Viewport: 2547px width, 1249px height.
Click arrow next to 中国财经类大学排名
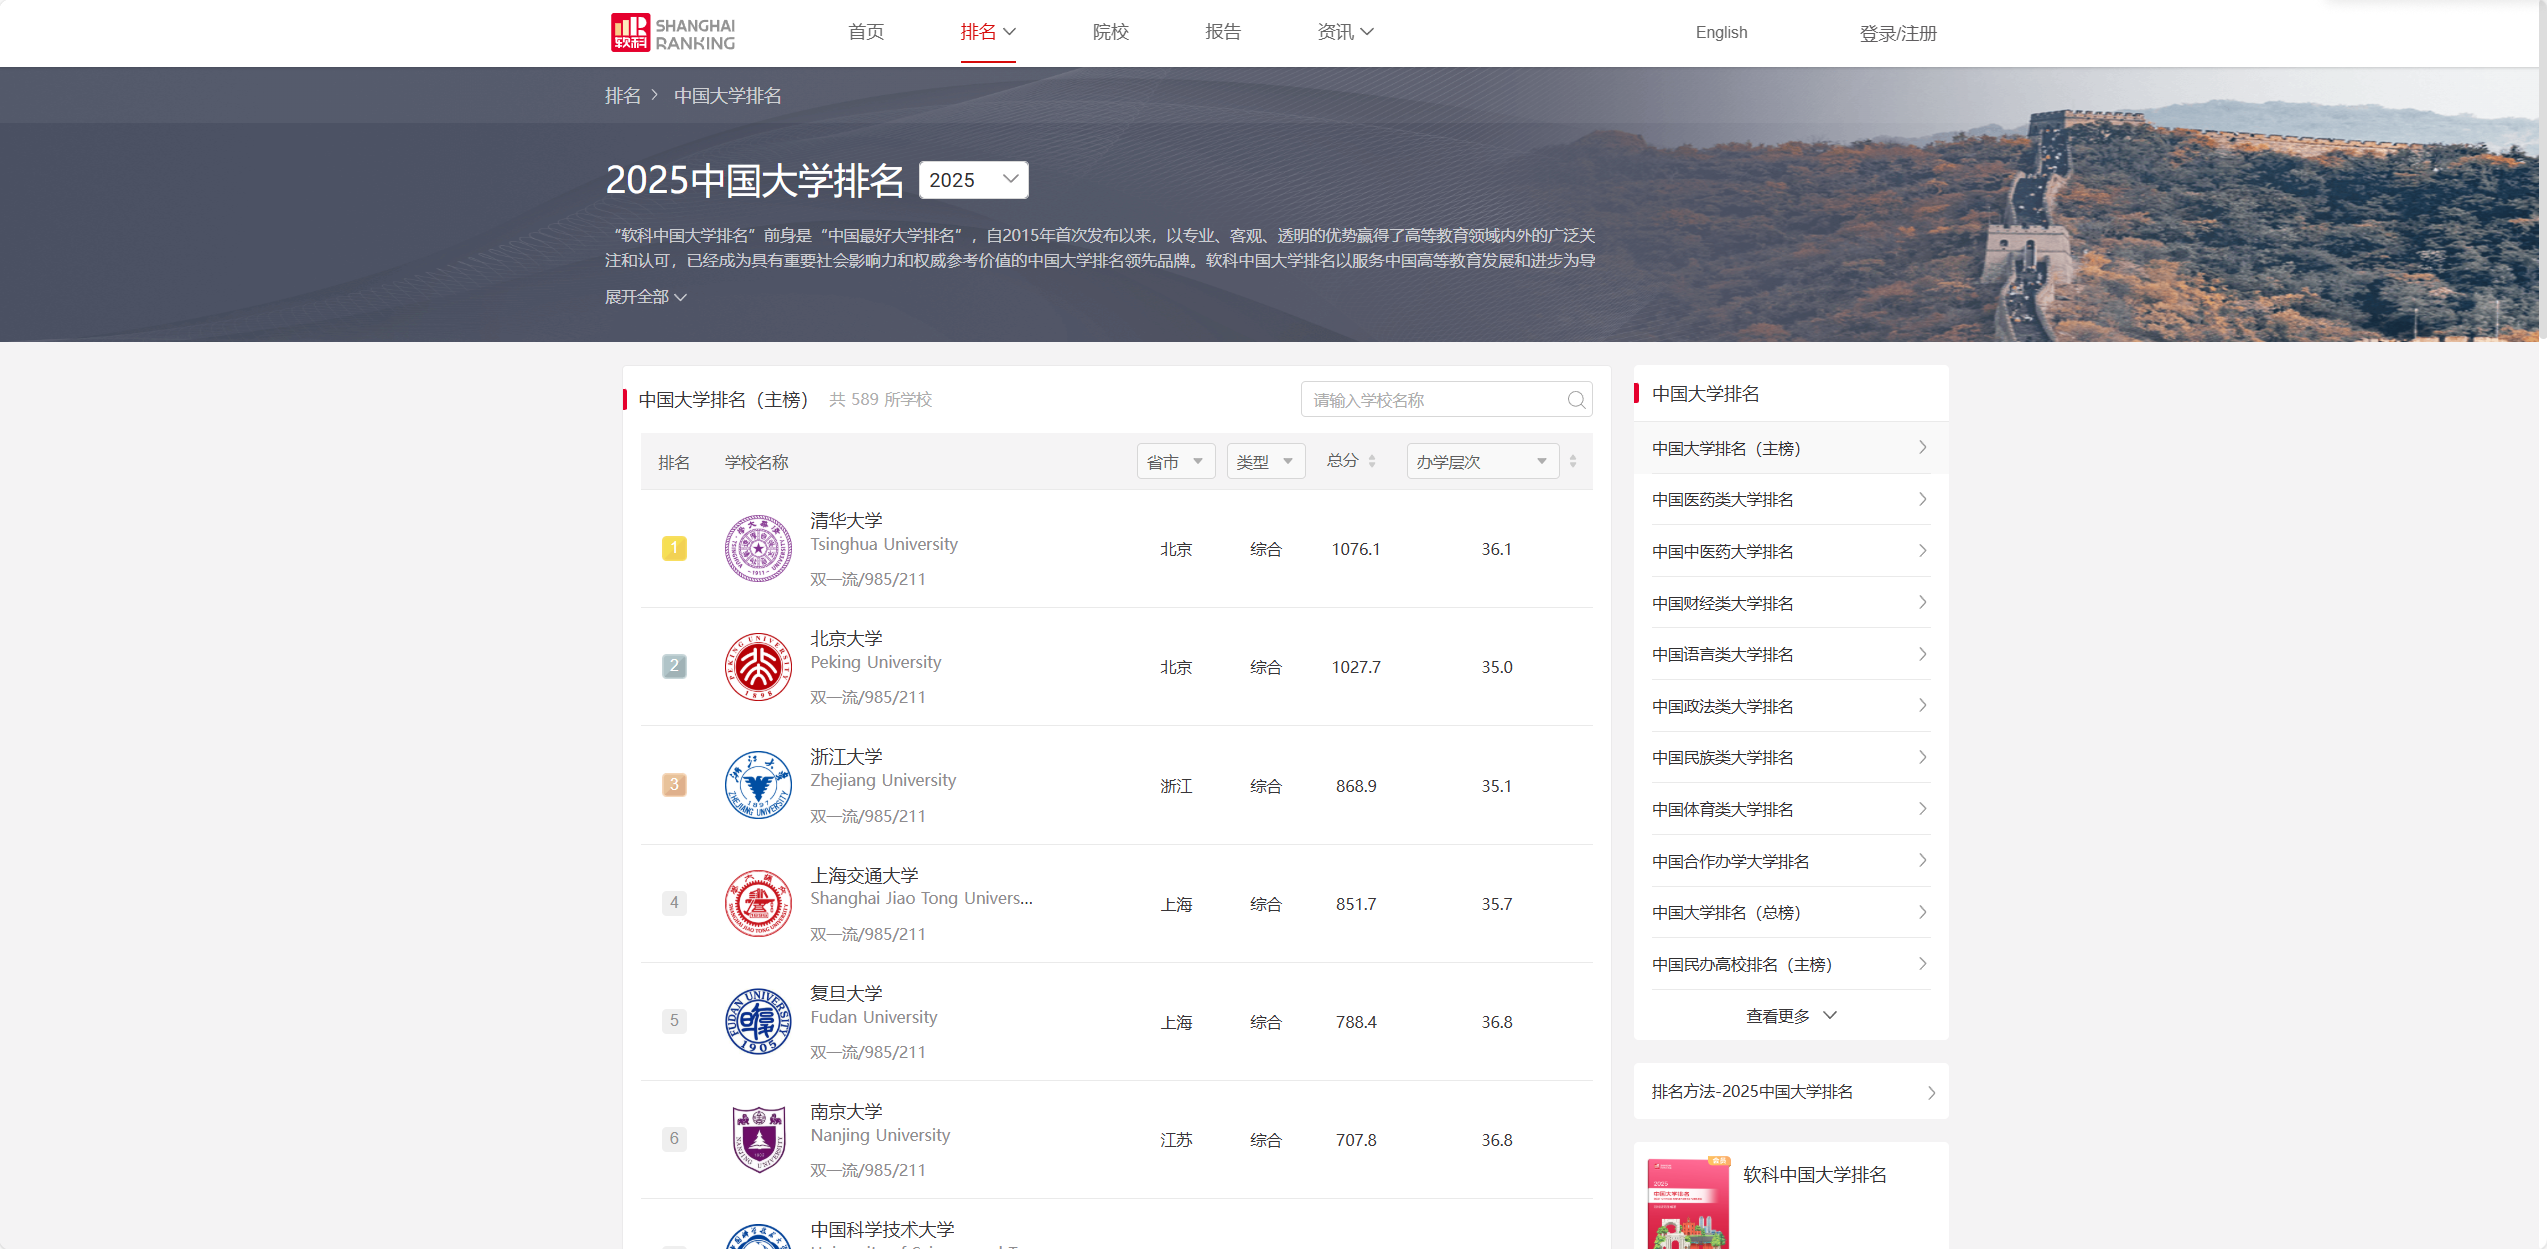point(1922,603)
